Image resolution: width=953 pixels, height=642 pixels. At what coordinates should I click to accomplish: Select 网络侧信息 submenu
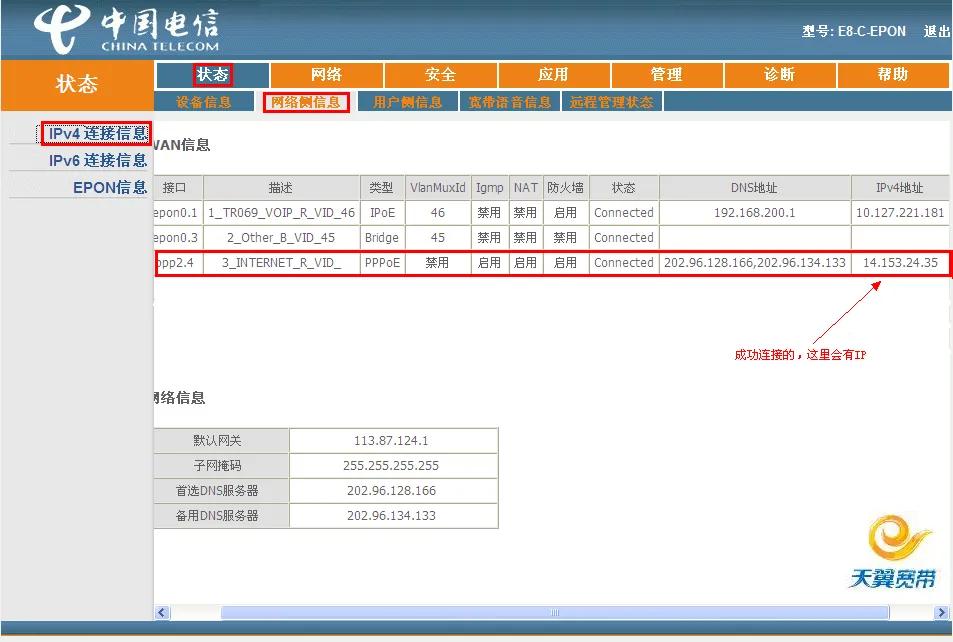[306, 102]
